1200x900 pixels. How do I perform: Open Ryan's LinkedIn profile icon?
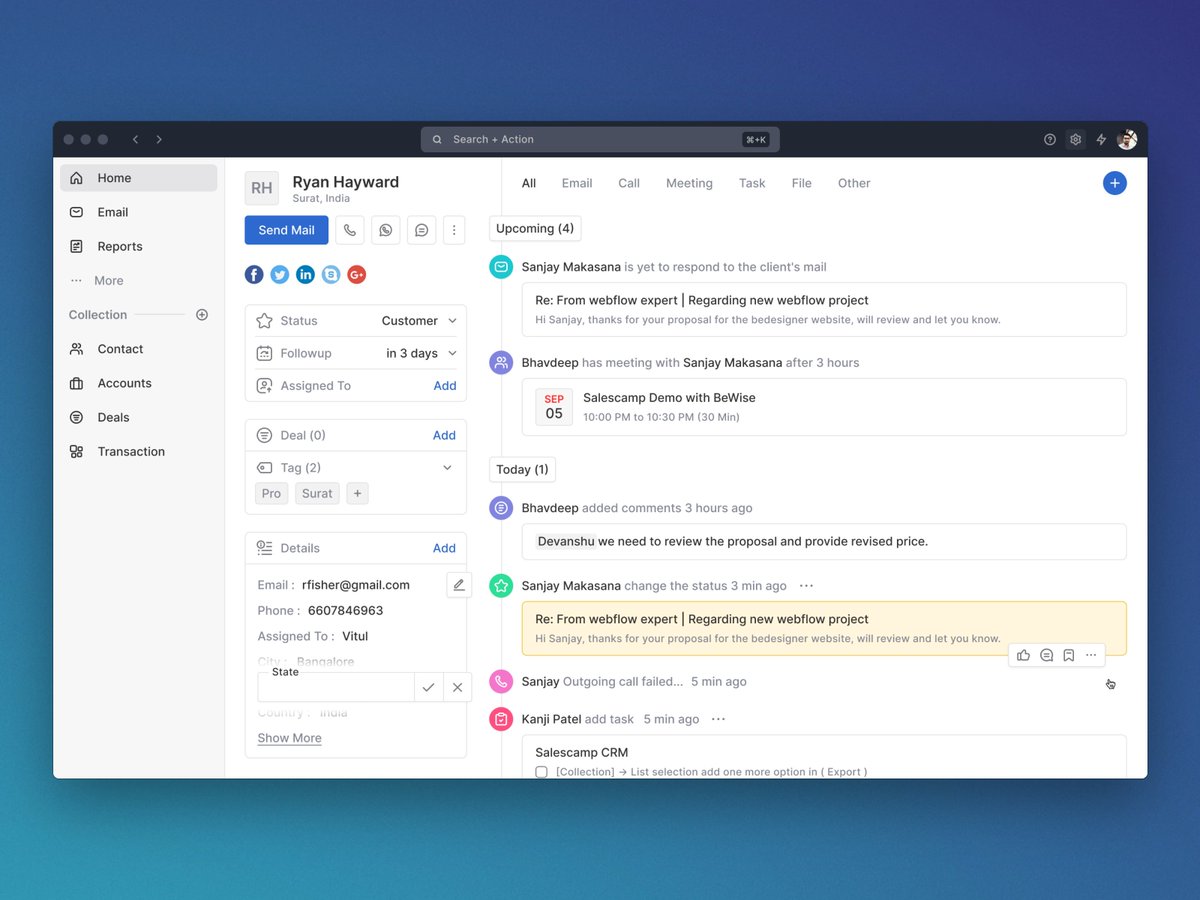point(306,274)
